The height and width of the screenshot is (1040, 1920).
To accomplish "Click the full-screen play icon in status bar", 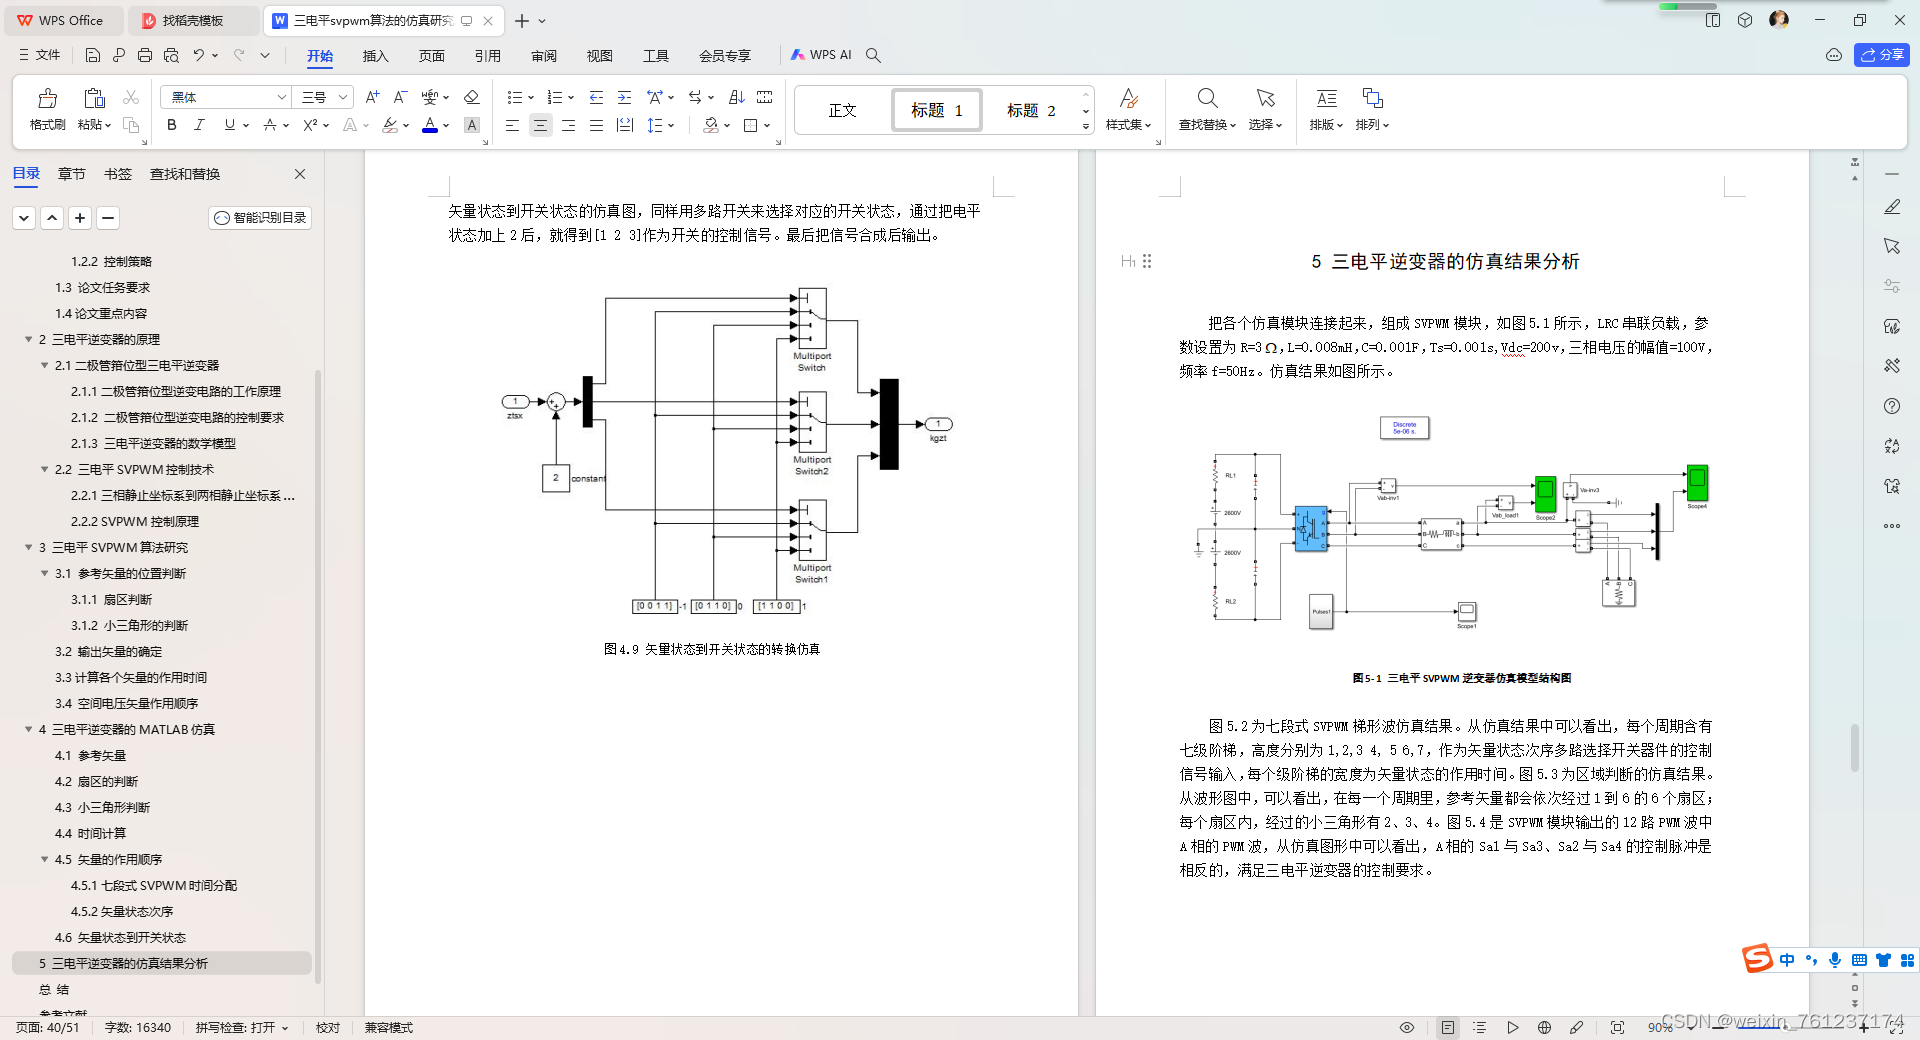I will click(1513, 1027).
